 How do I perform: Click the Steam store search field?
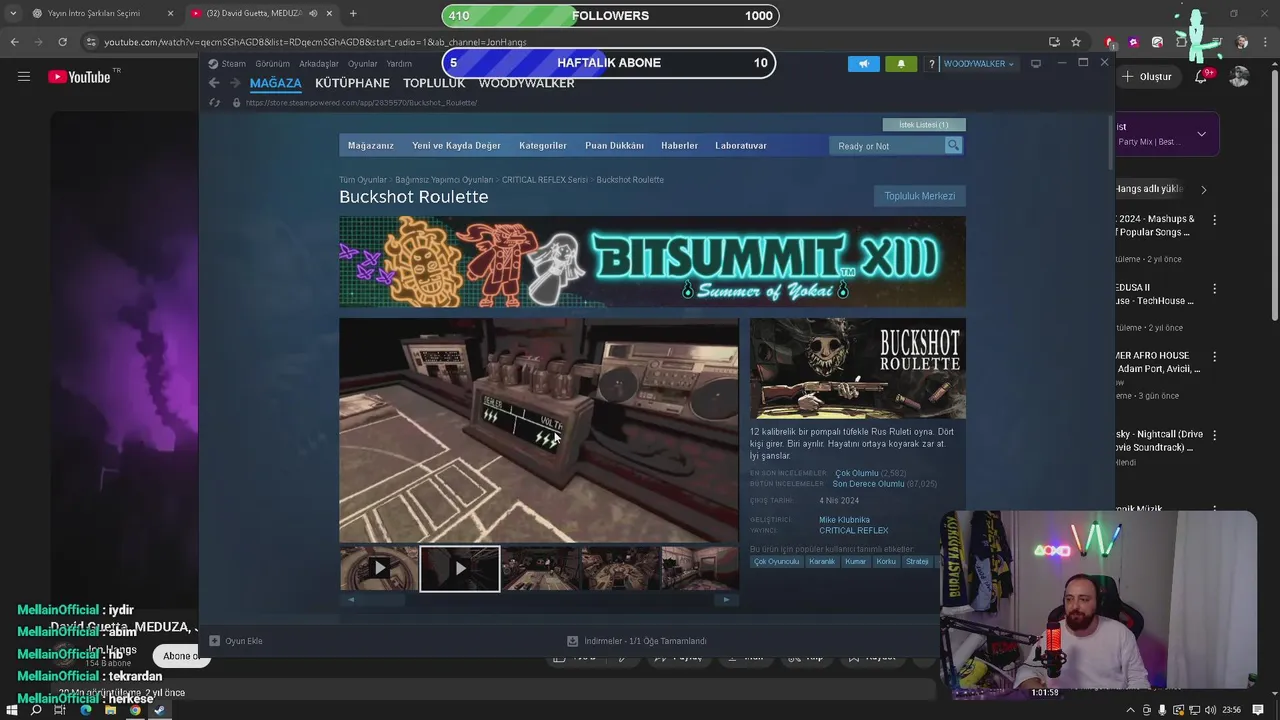pyautogui.click(x=888, y=146)
